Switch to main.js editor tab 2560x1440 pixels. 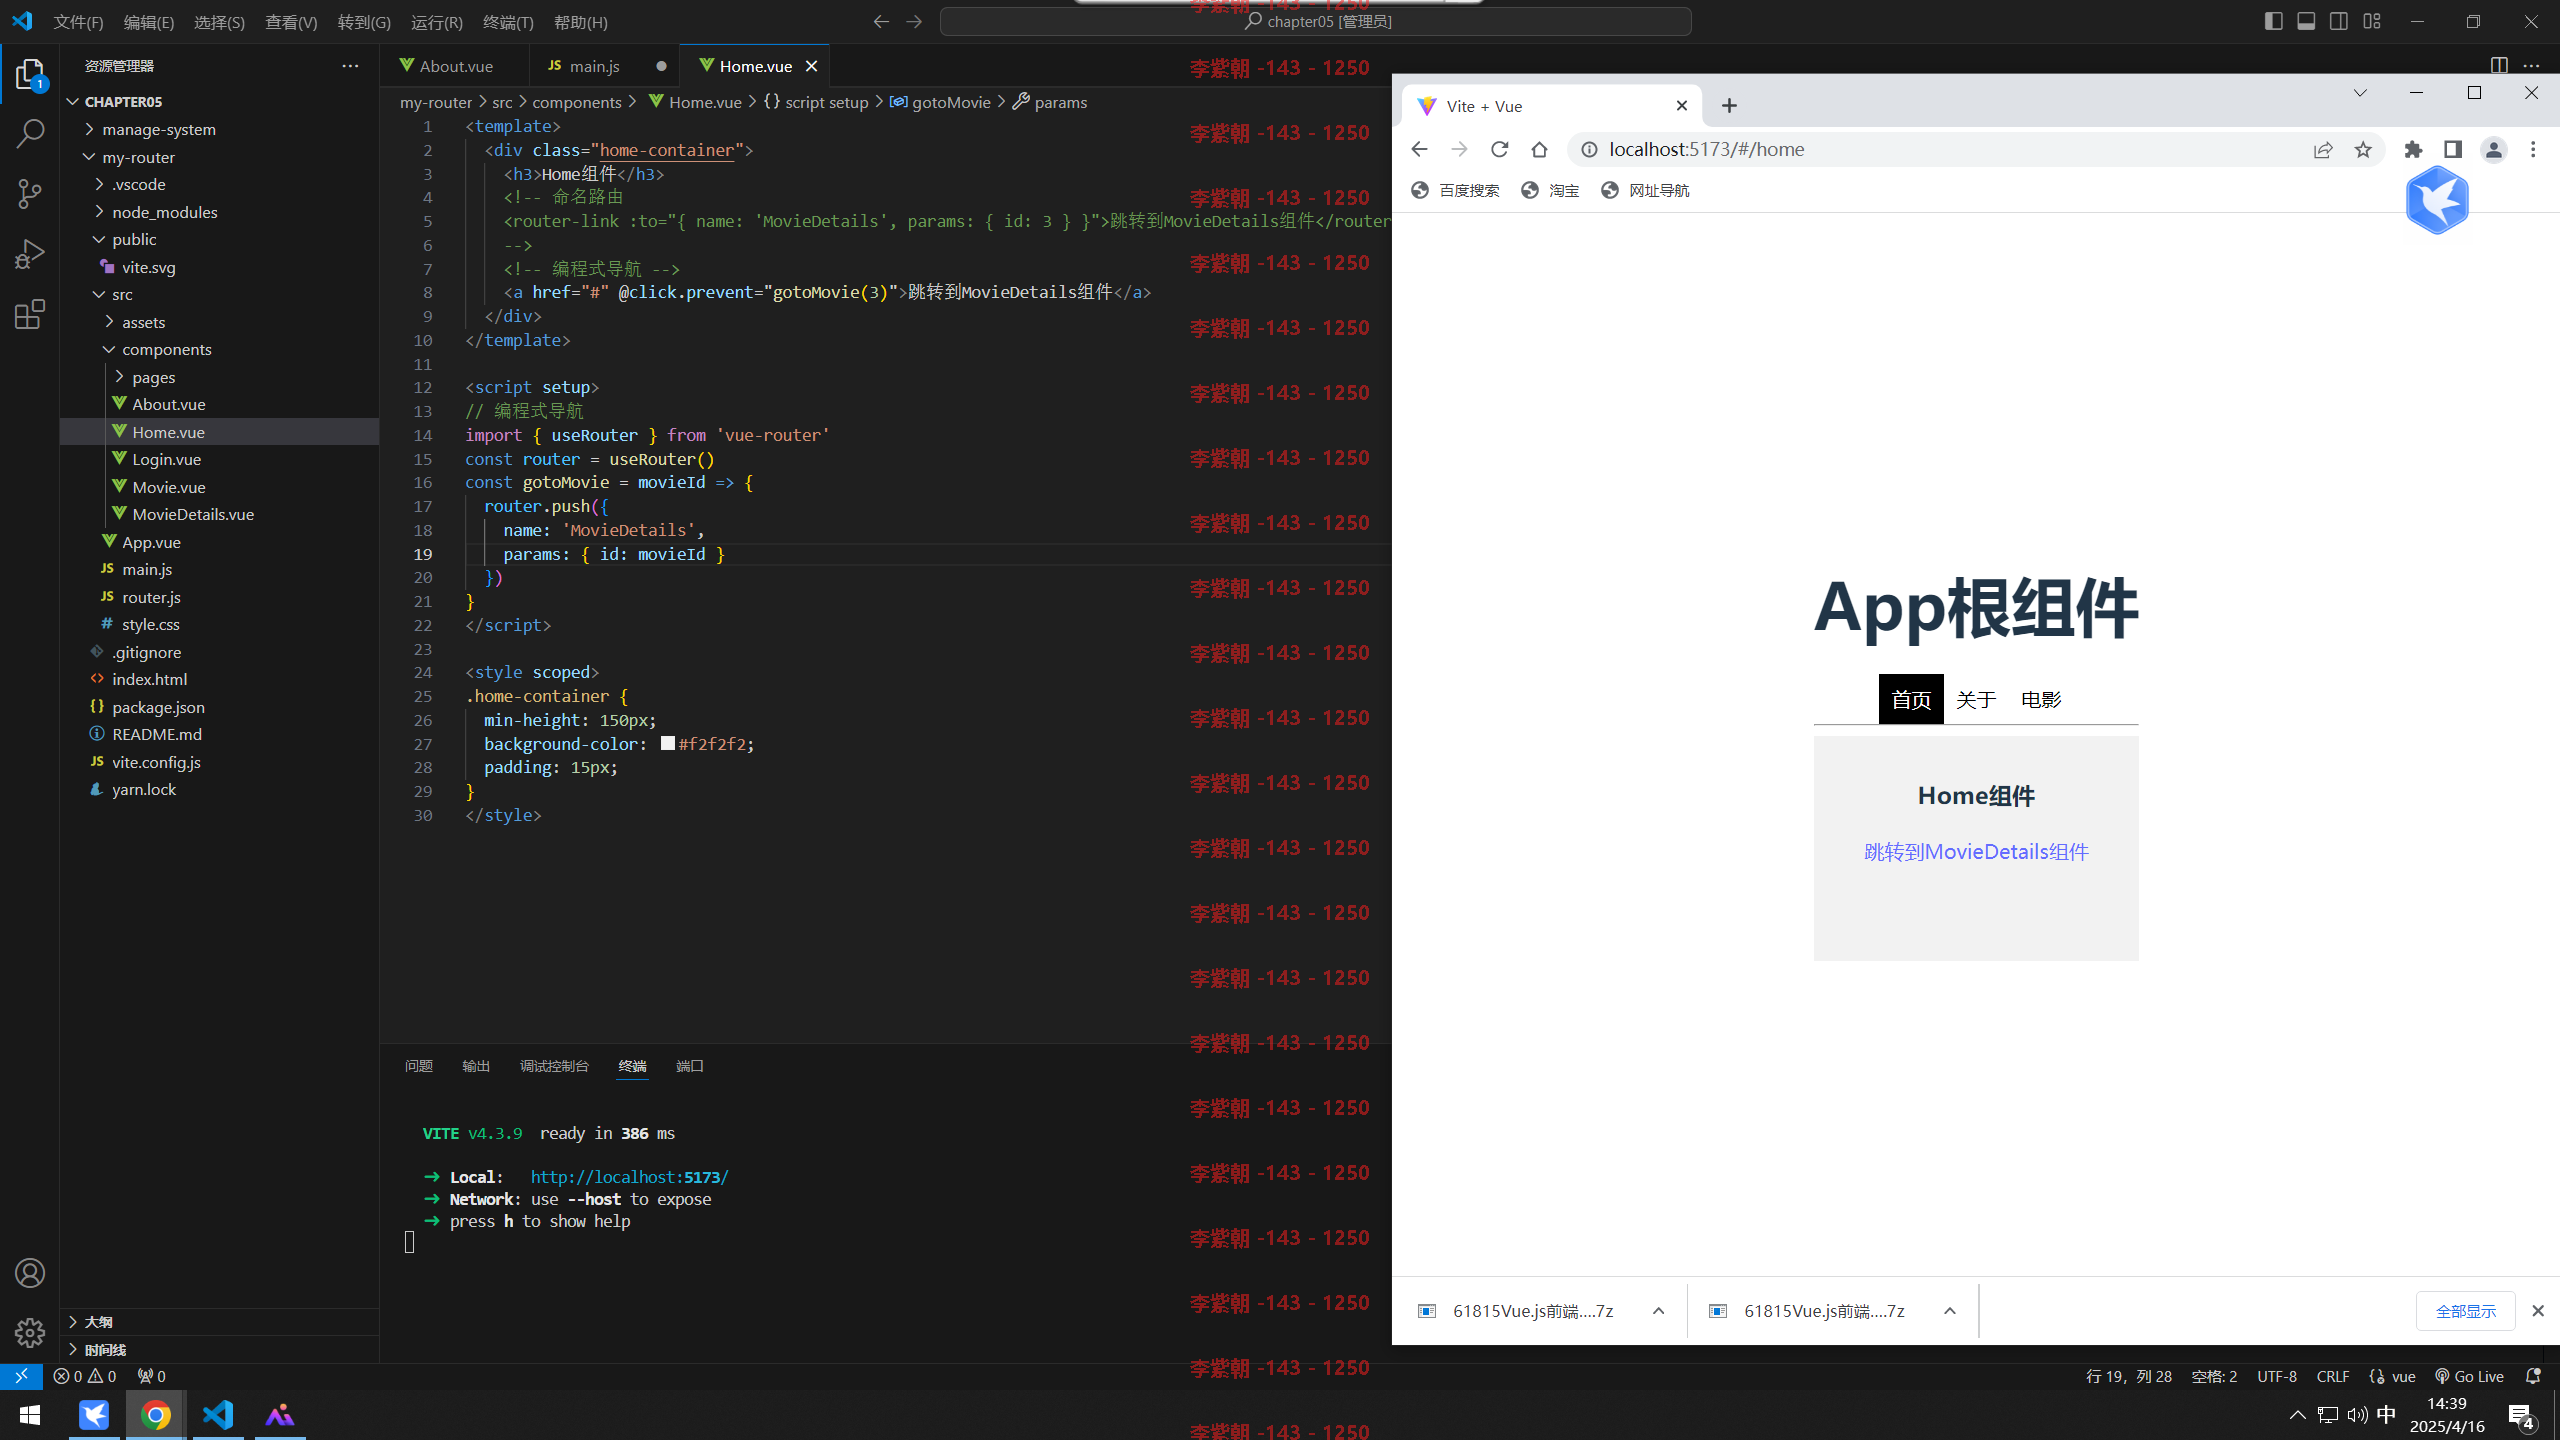pyautogui.click(x=604, y=66)
